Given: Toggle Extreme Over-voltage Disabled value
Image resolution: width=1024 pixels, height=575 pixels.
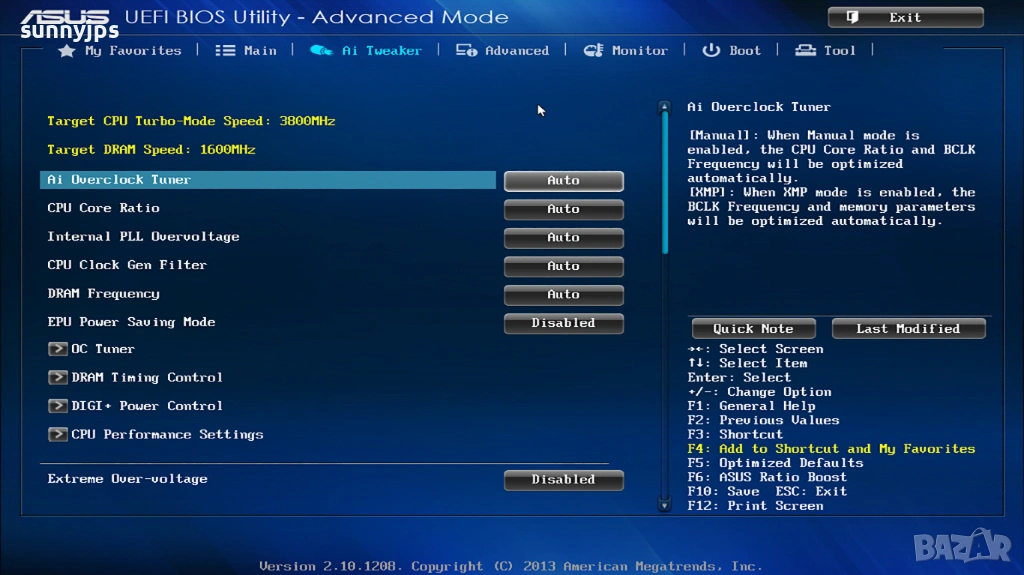Looking at the screenshot, I should coord(563,480).
